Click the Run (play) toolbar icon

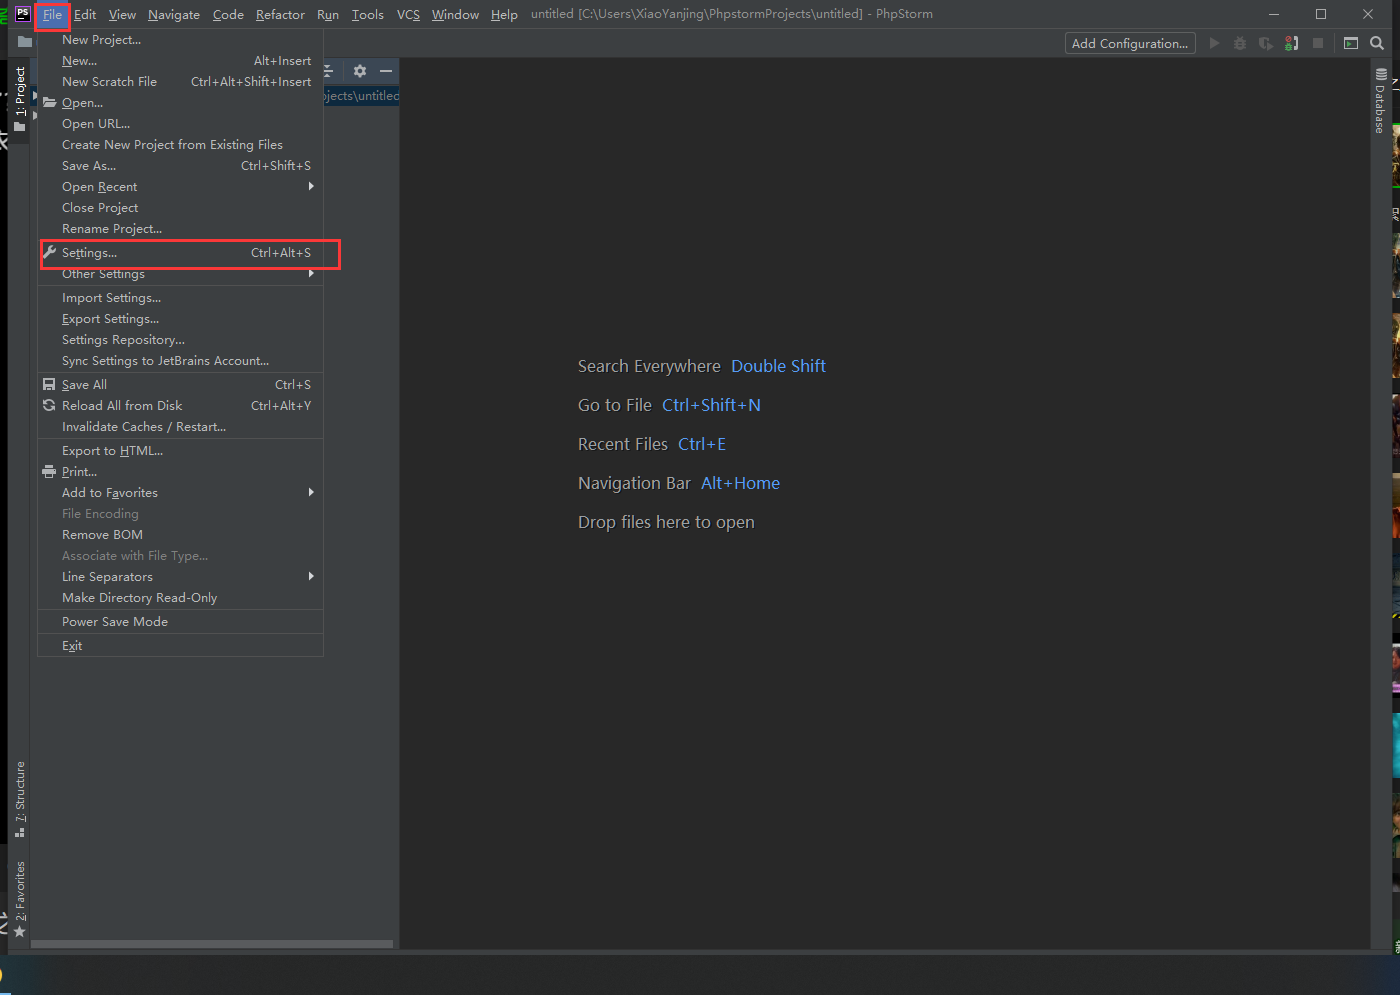1214,43
